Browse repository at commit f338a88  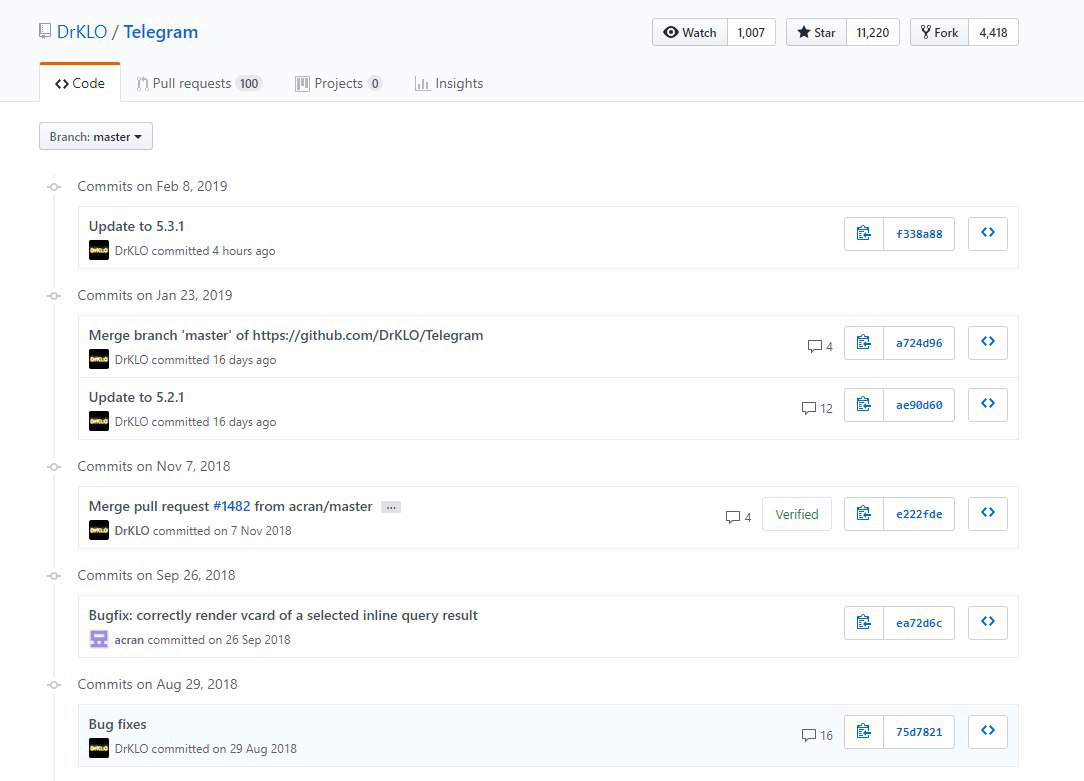click(987, 234)
